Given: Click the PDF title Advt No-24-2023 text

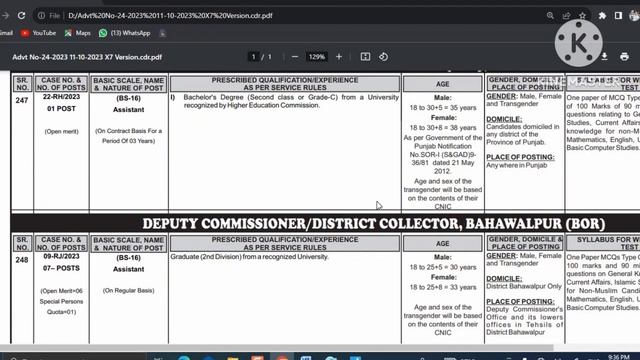Looking at the screenshot, I should pyautogui.click(x=87, y=57).
